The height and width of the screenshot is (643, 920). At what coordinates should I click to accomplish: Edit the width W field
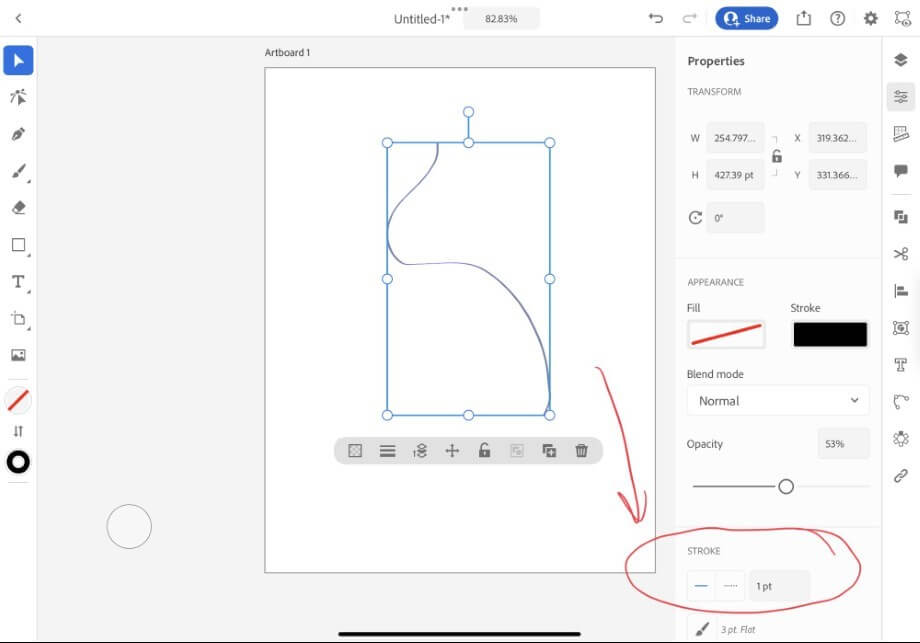pos(735,138)
